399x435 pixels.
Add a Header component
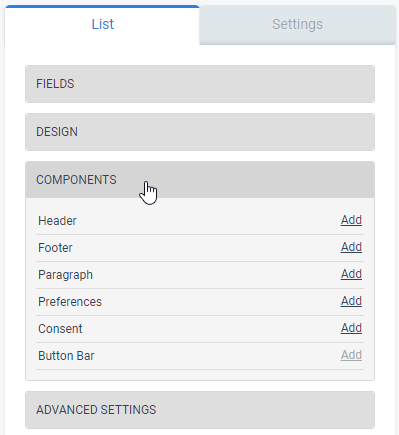click(351, 220)
